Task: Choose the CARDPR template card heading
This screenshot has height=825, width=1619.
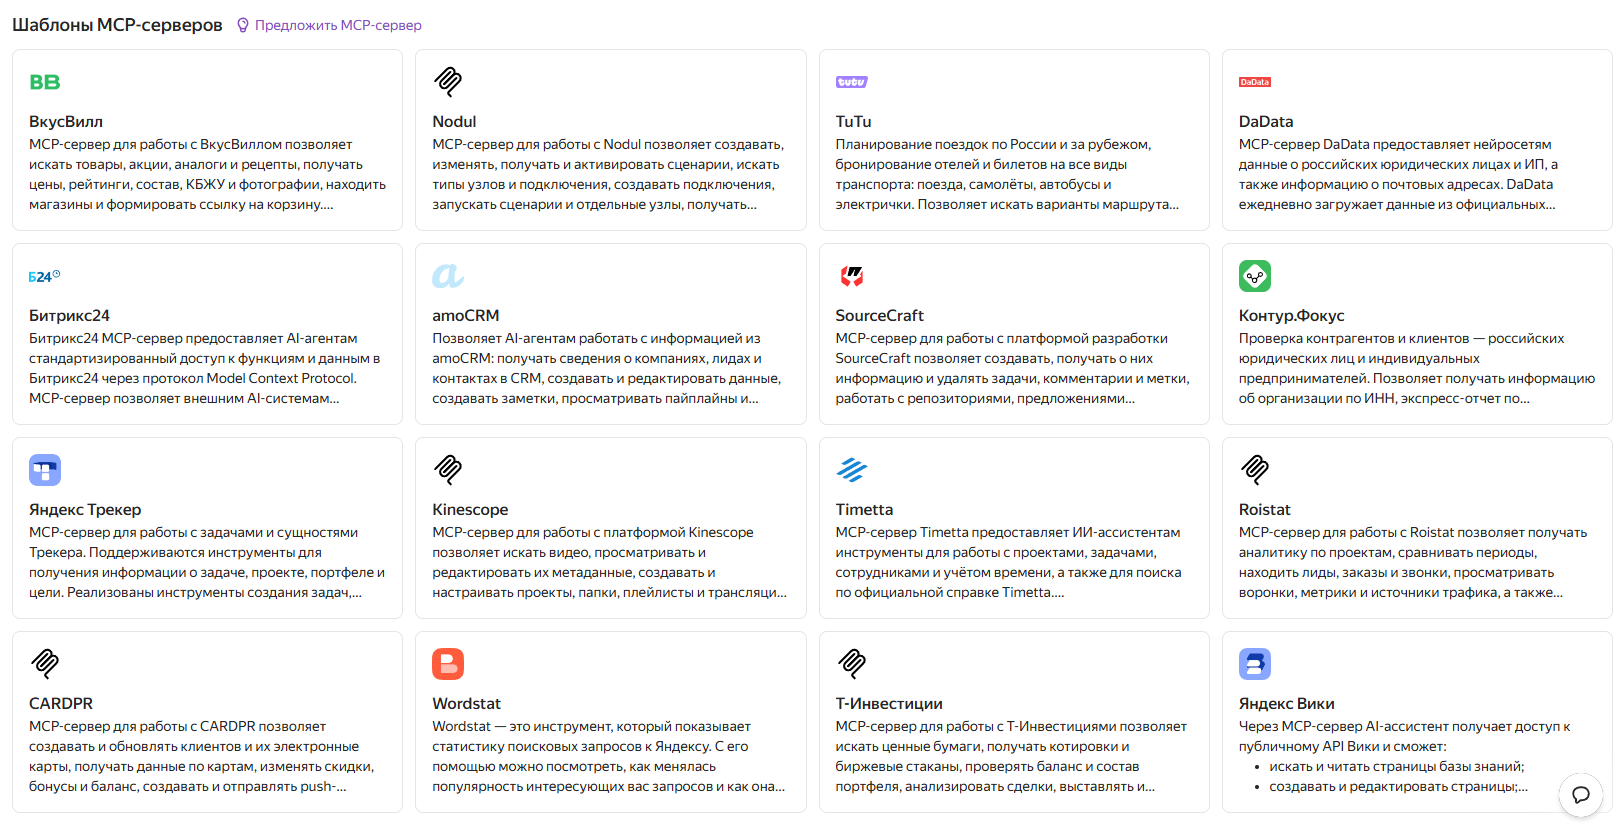Action: (x=61, y=703)
